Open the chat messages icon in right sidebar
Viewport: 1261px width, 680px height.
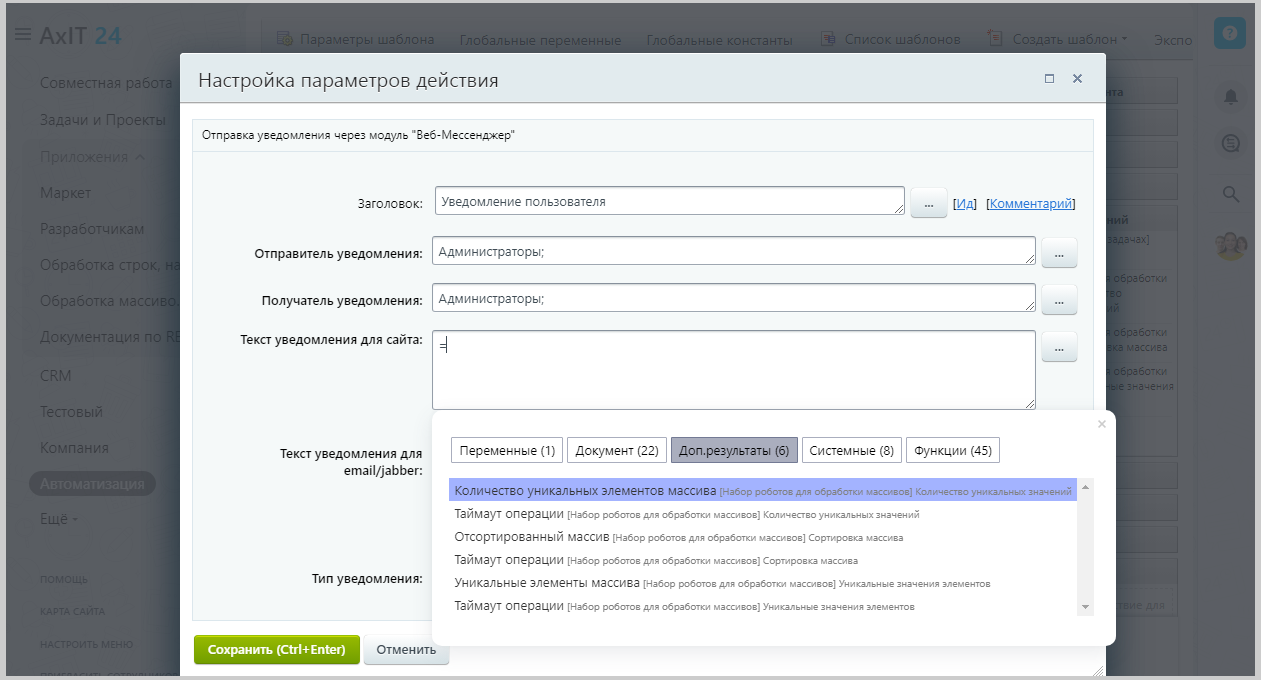pos(1230,144)
